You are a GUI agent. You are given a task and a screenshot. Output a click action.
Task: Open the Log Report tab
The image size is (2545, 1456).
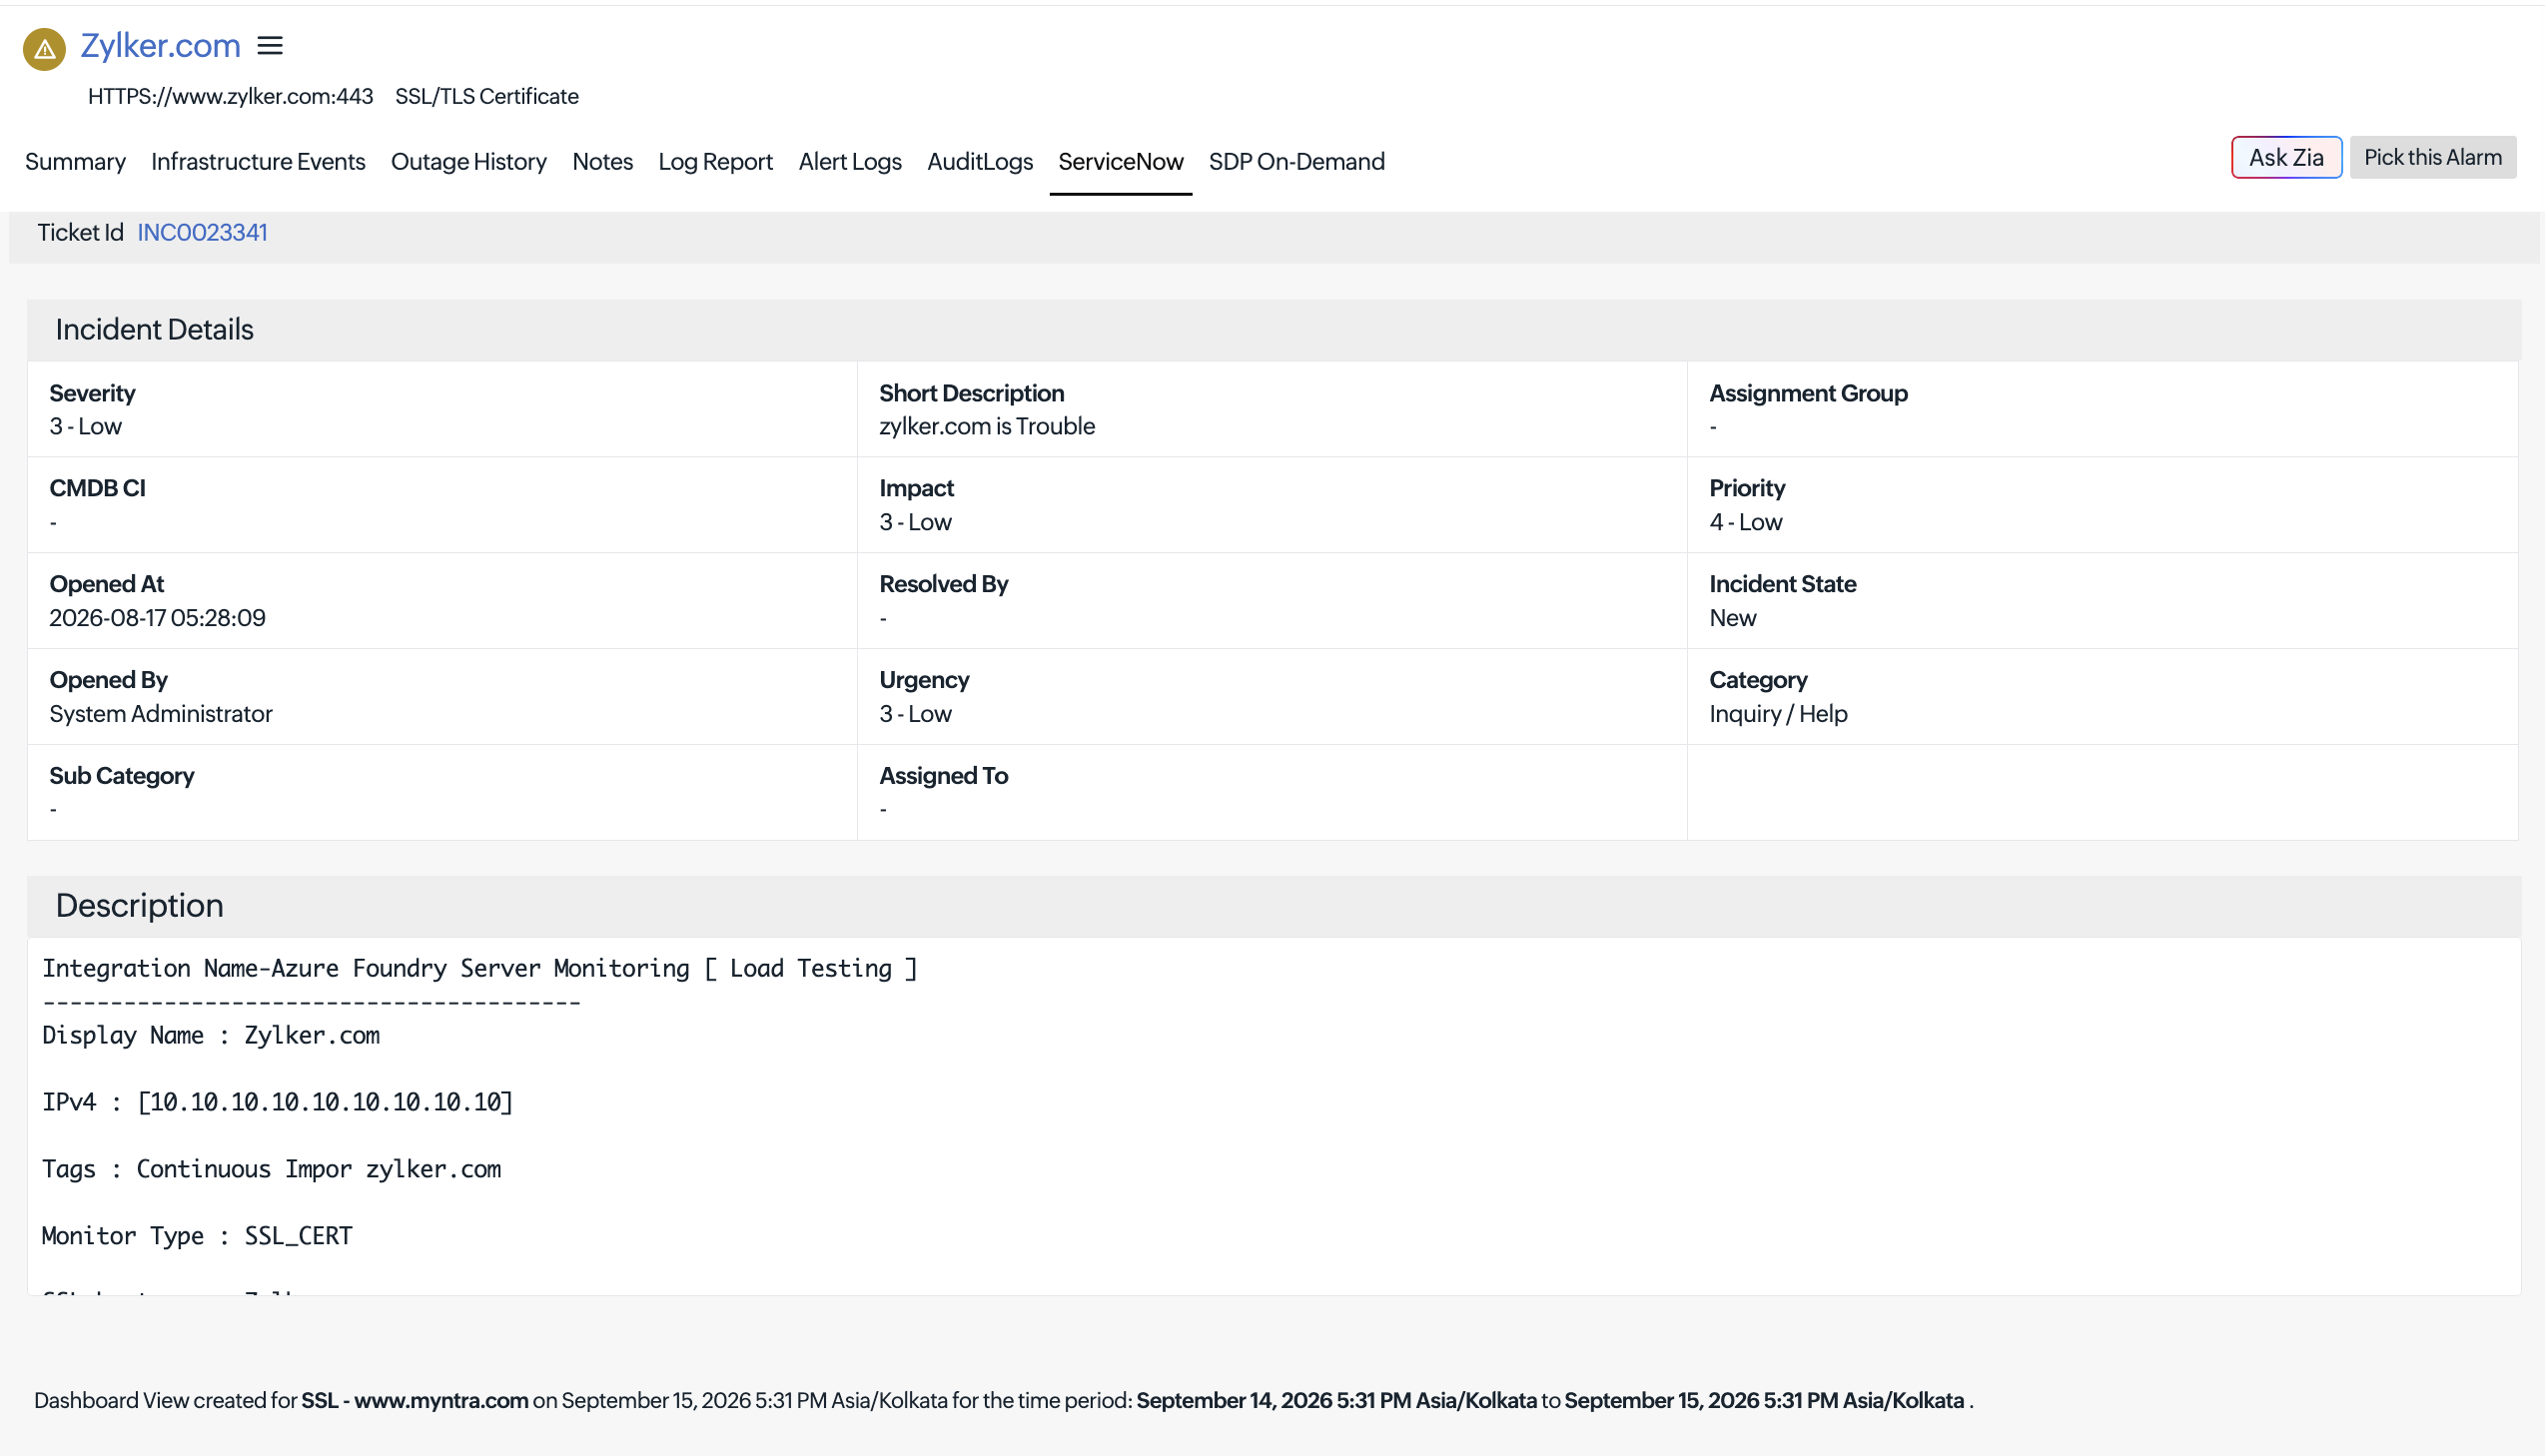[716, 161]
